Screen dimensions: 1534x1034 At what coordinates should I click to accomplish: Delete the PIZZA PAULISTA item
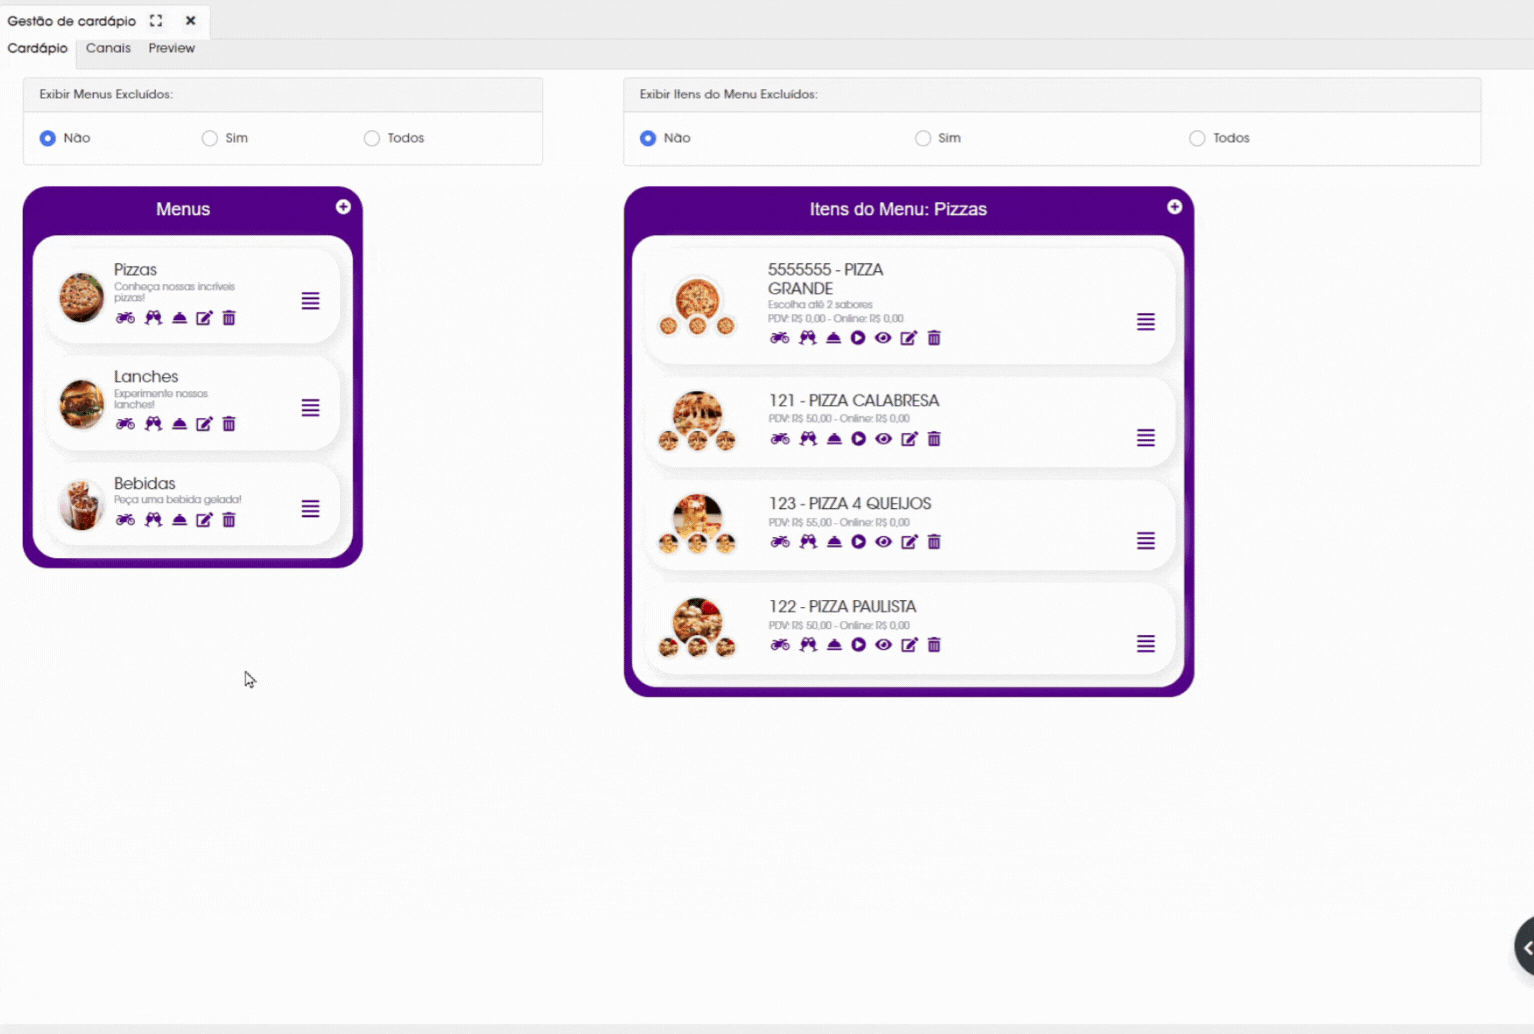click(934, 645)
